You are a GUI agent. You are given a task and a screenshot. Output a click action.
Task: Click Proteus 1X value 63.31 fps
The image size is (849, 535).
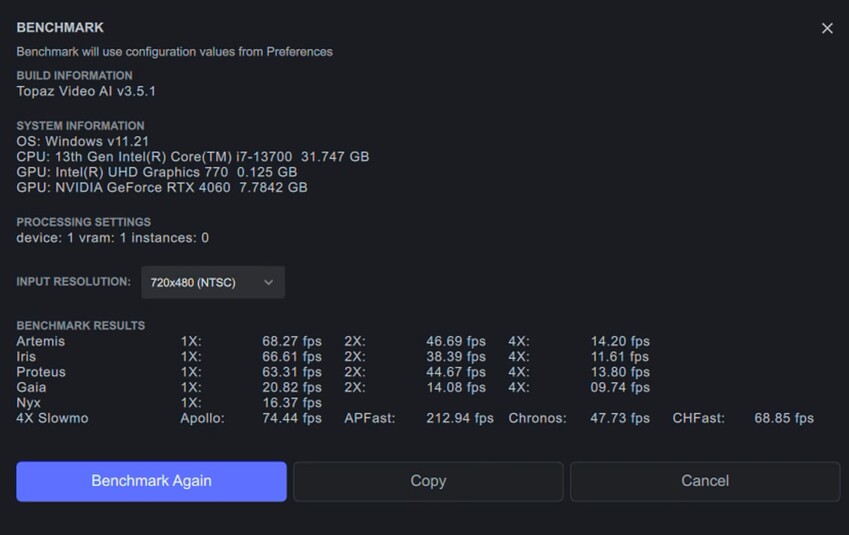click(292, 372)
